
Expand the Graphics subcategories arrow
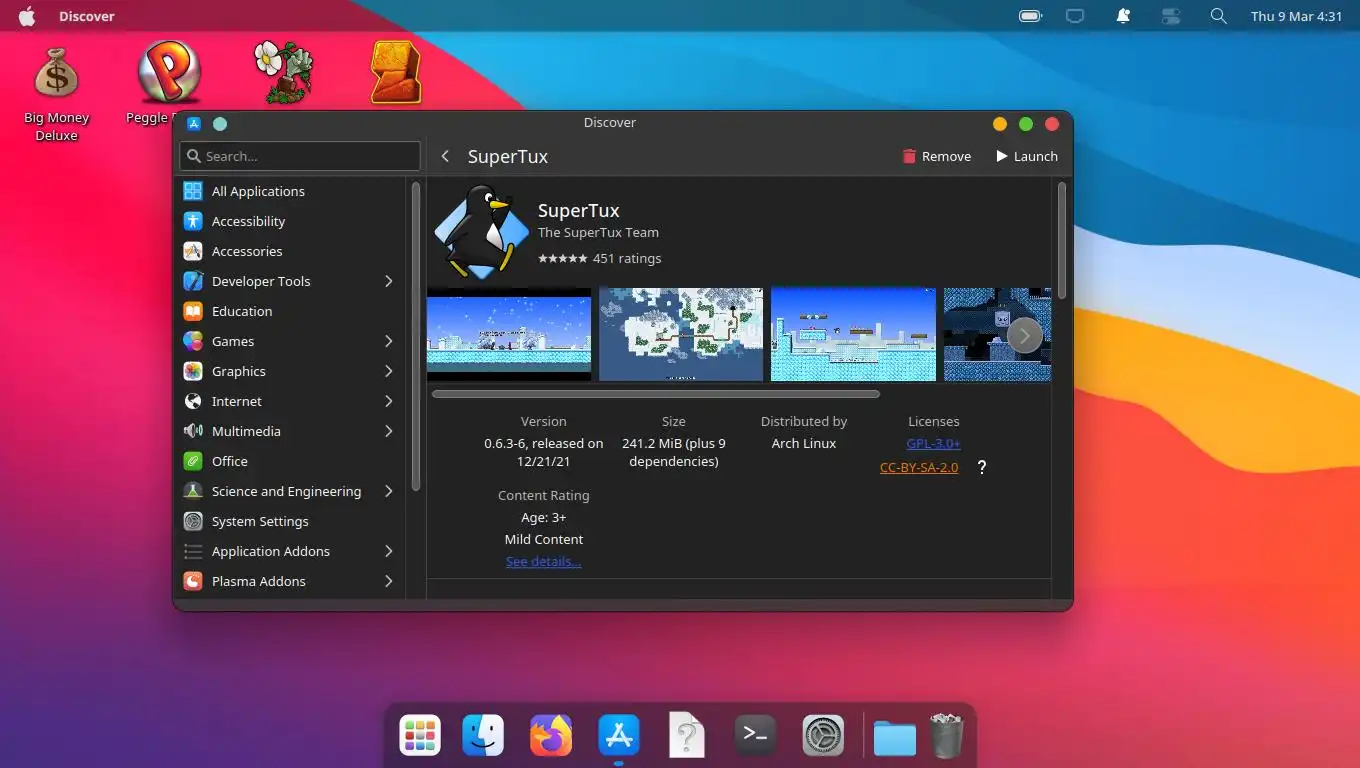coord(389,371)
